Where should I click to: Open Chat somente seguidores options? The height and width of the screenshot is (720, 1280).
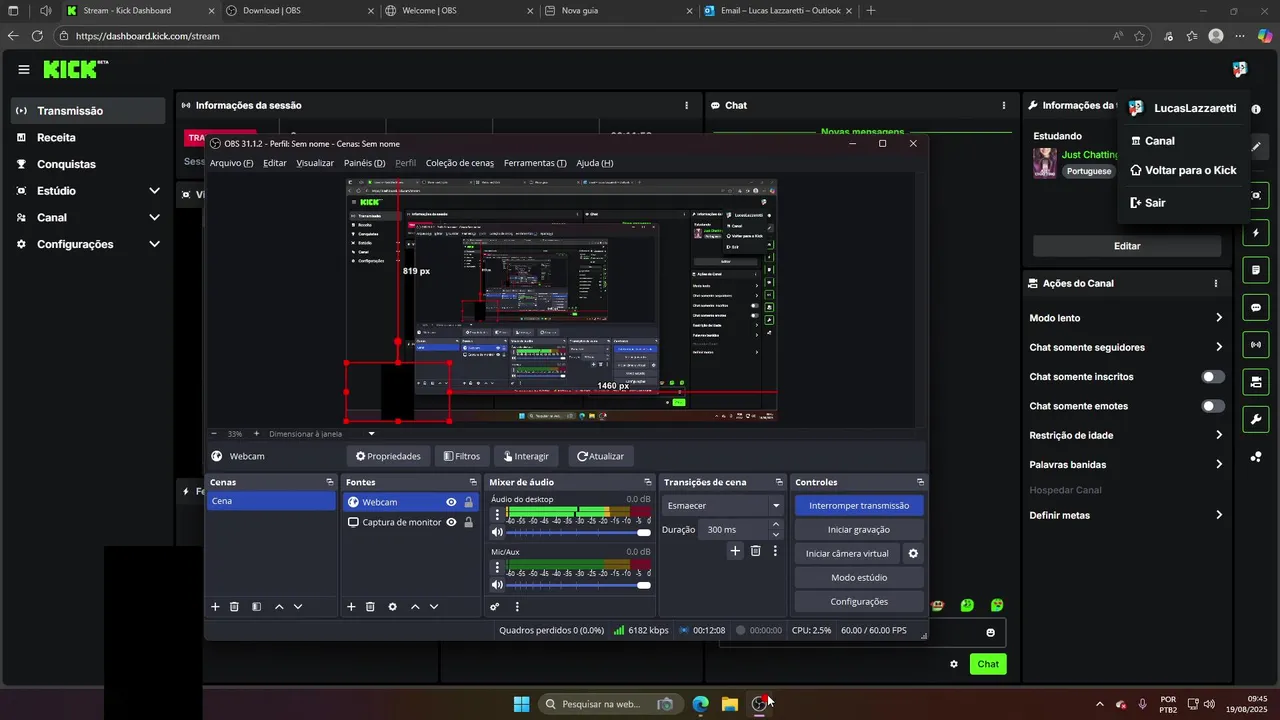1126,347
